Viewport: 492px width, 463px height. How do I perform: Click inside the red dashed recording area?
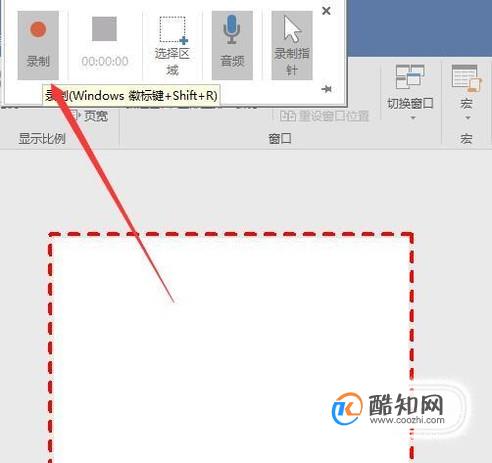click(231, 348)
